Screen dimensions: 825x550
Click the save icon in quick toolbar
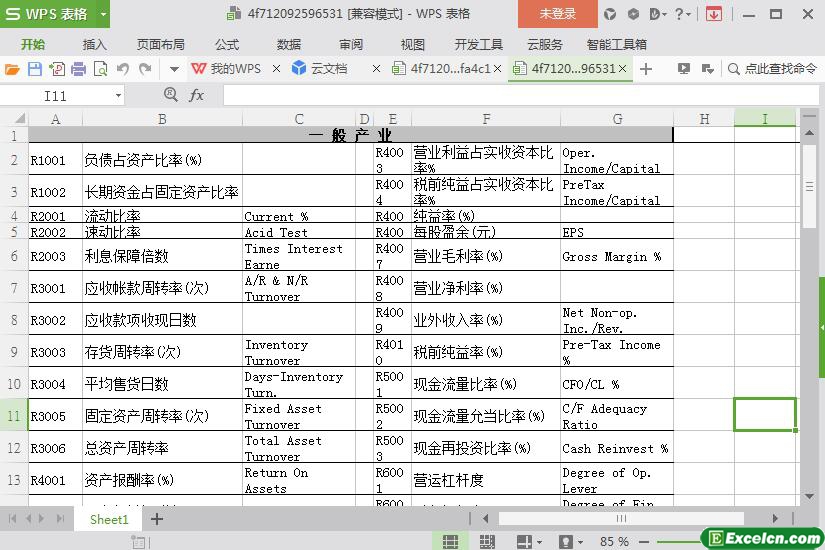click(34, 69)
